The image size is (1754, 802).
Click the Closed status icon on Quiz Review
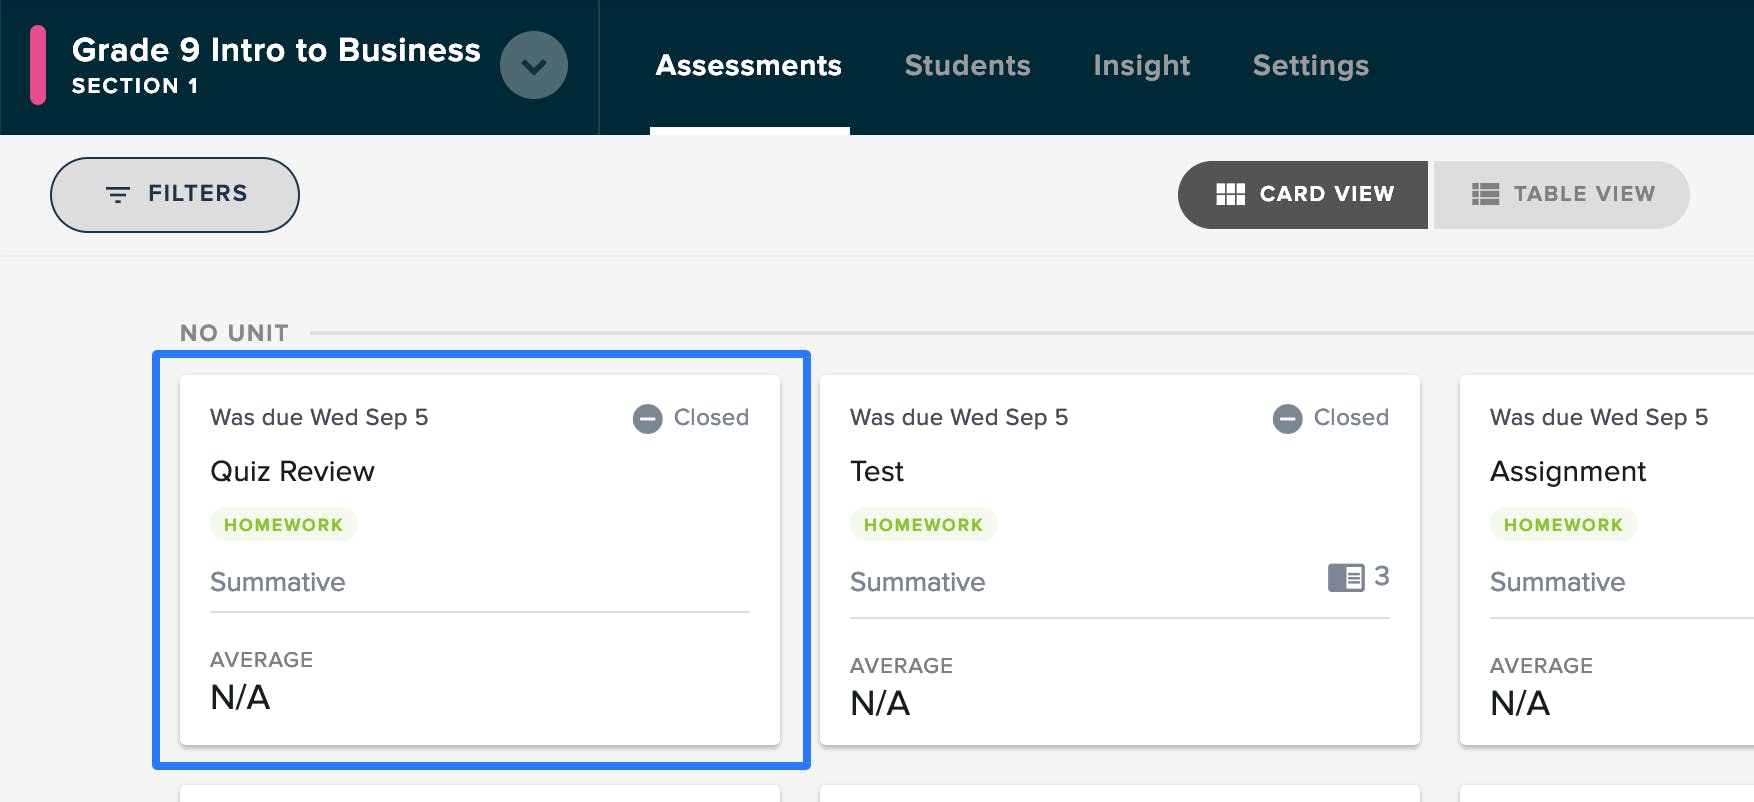pyautogui.click(x=648, y=418)
